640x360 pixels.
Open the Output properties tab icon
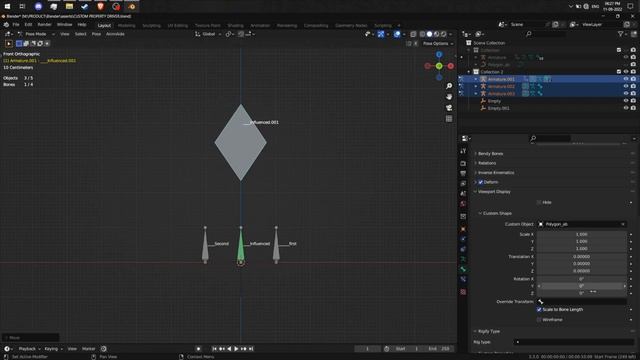point(463,173)
